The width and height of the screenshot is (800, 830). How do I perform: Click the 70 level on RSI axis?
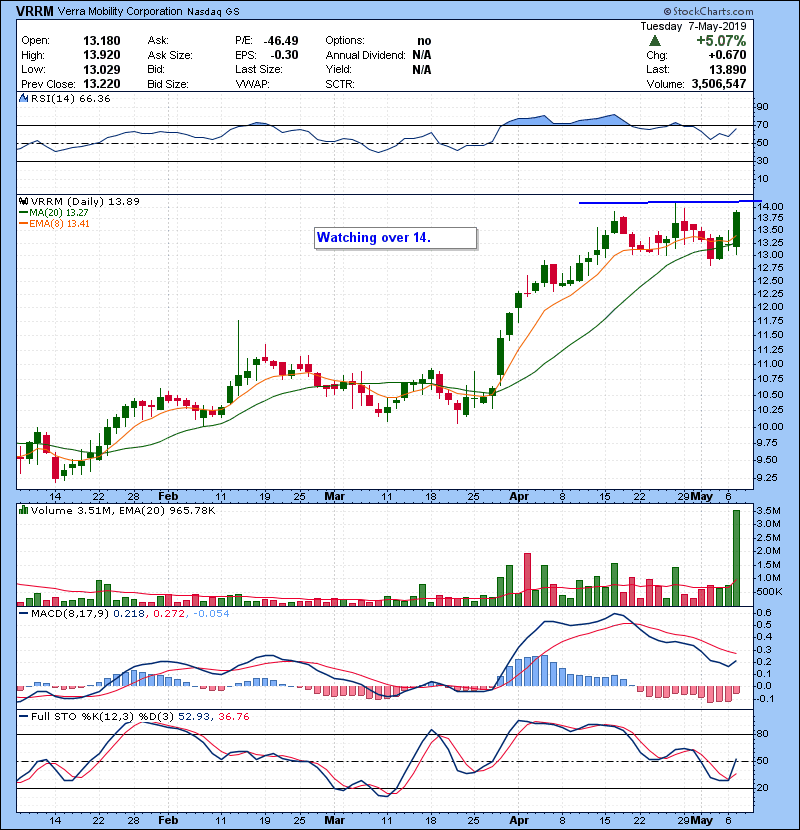point(762,125)
